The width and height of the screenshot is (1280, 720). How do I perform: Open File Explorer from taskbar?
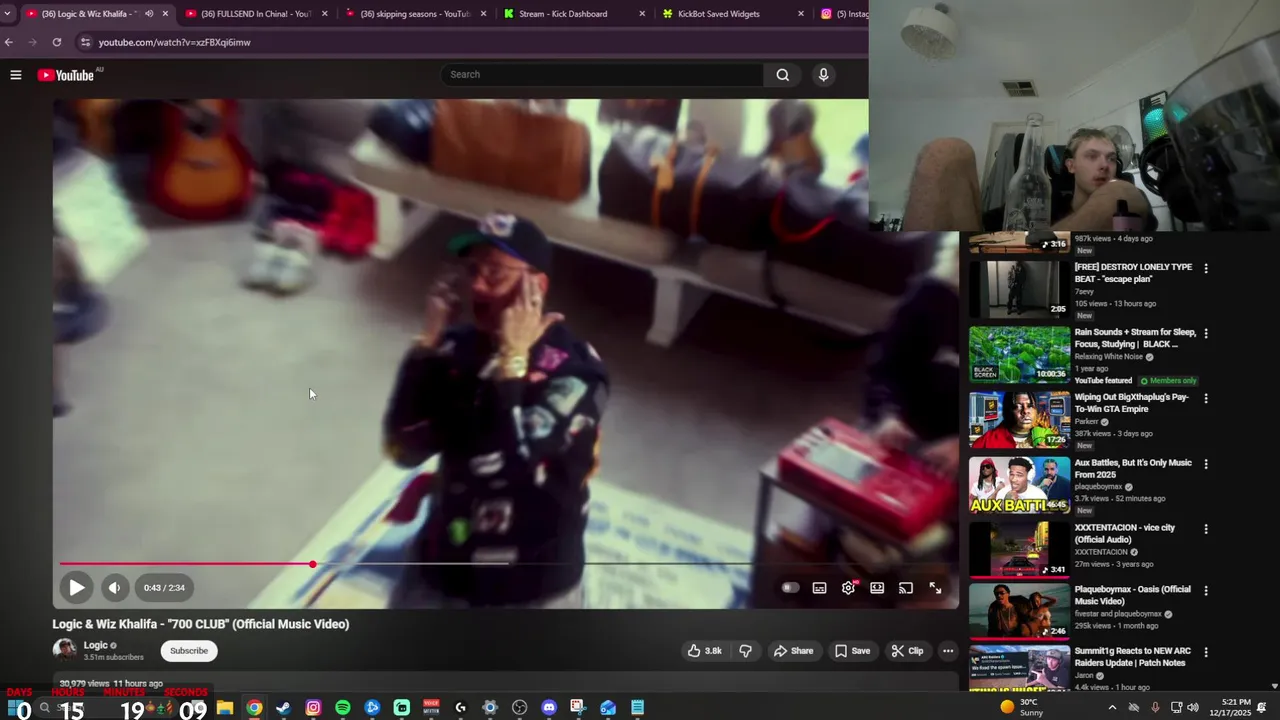[225, 708]
